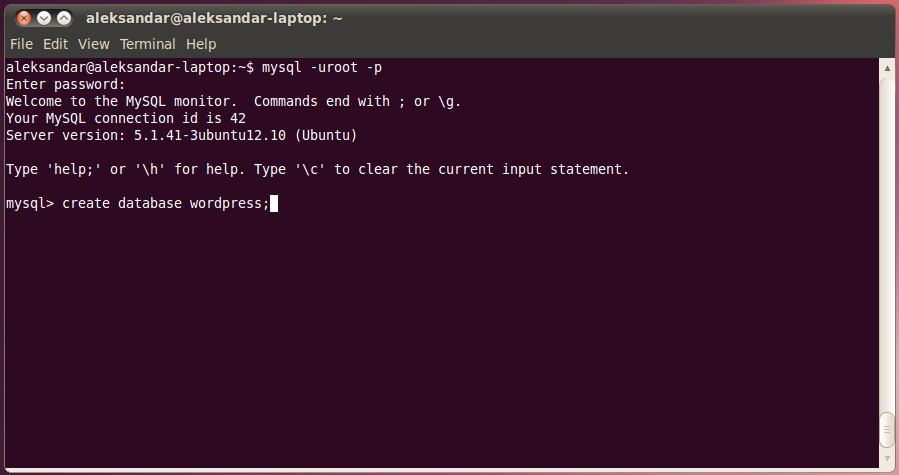Click the blinking cursor block after wordpress;
Image resolution: width=899 pixels, height=475 pixels.
tap(274, 204)
